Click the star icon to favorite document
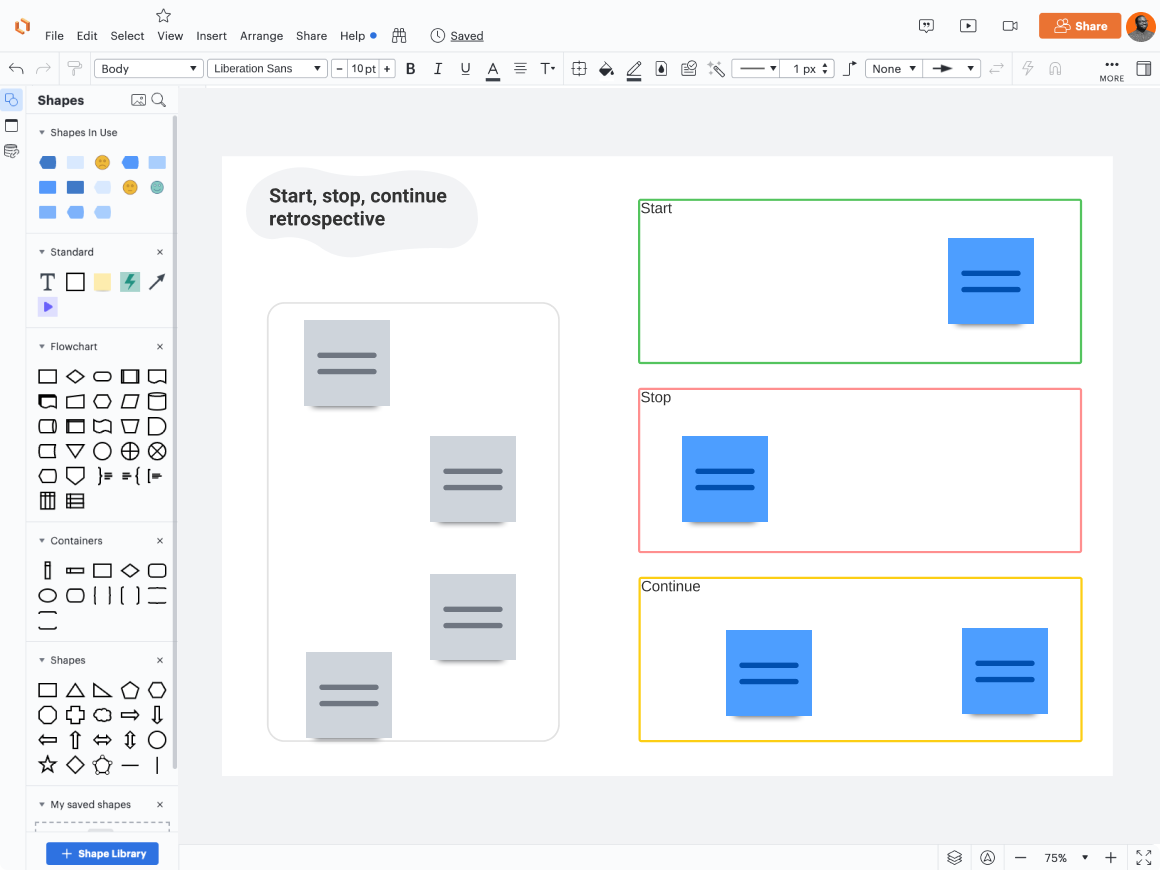 tap(164, 15)
